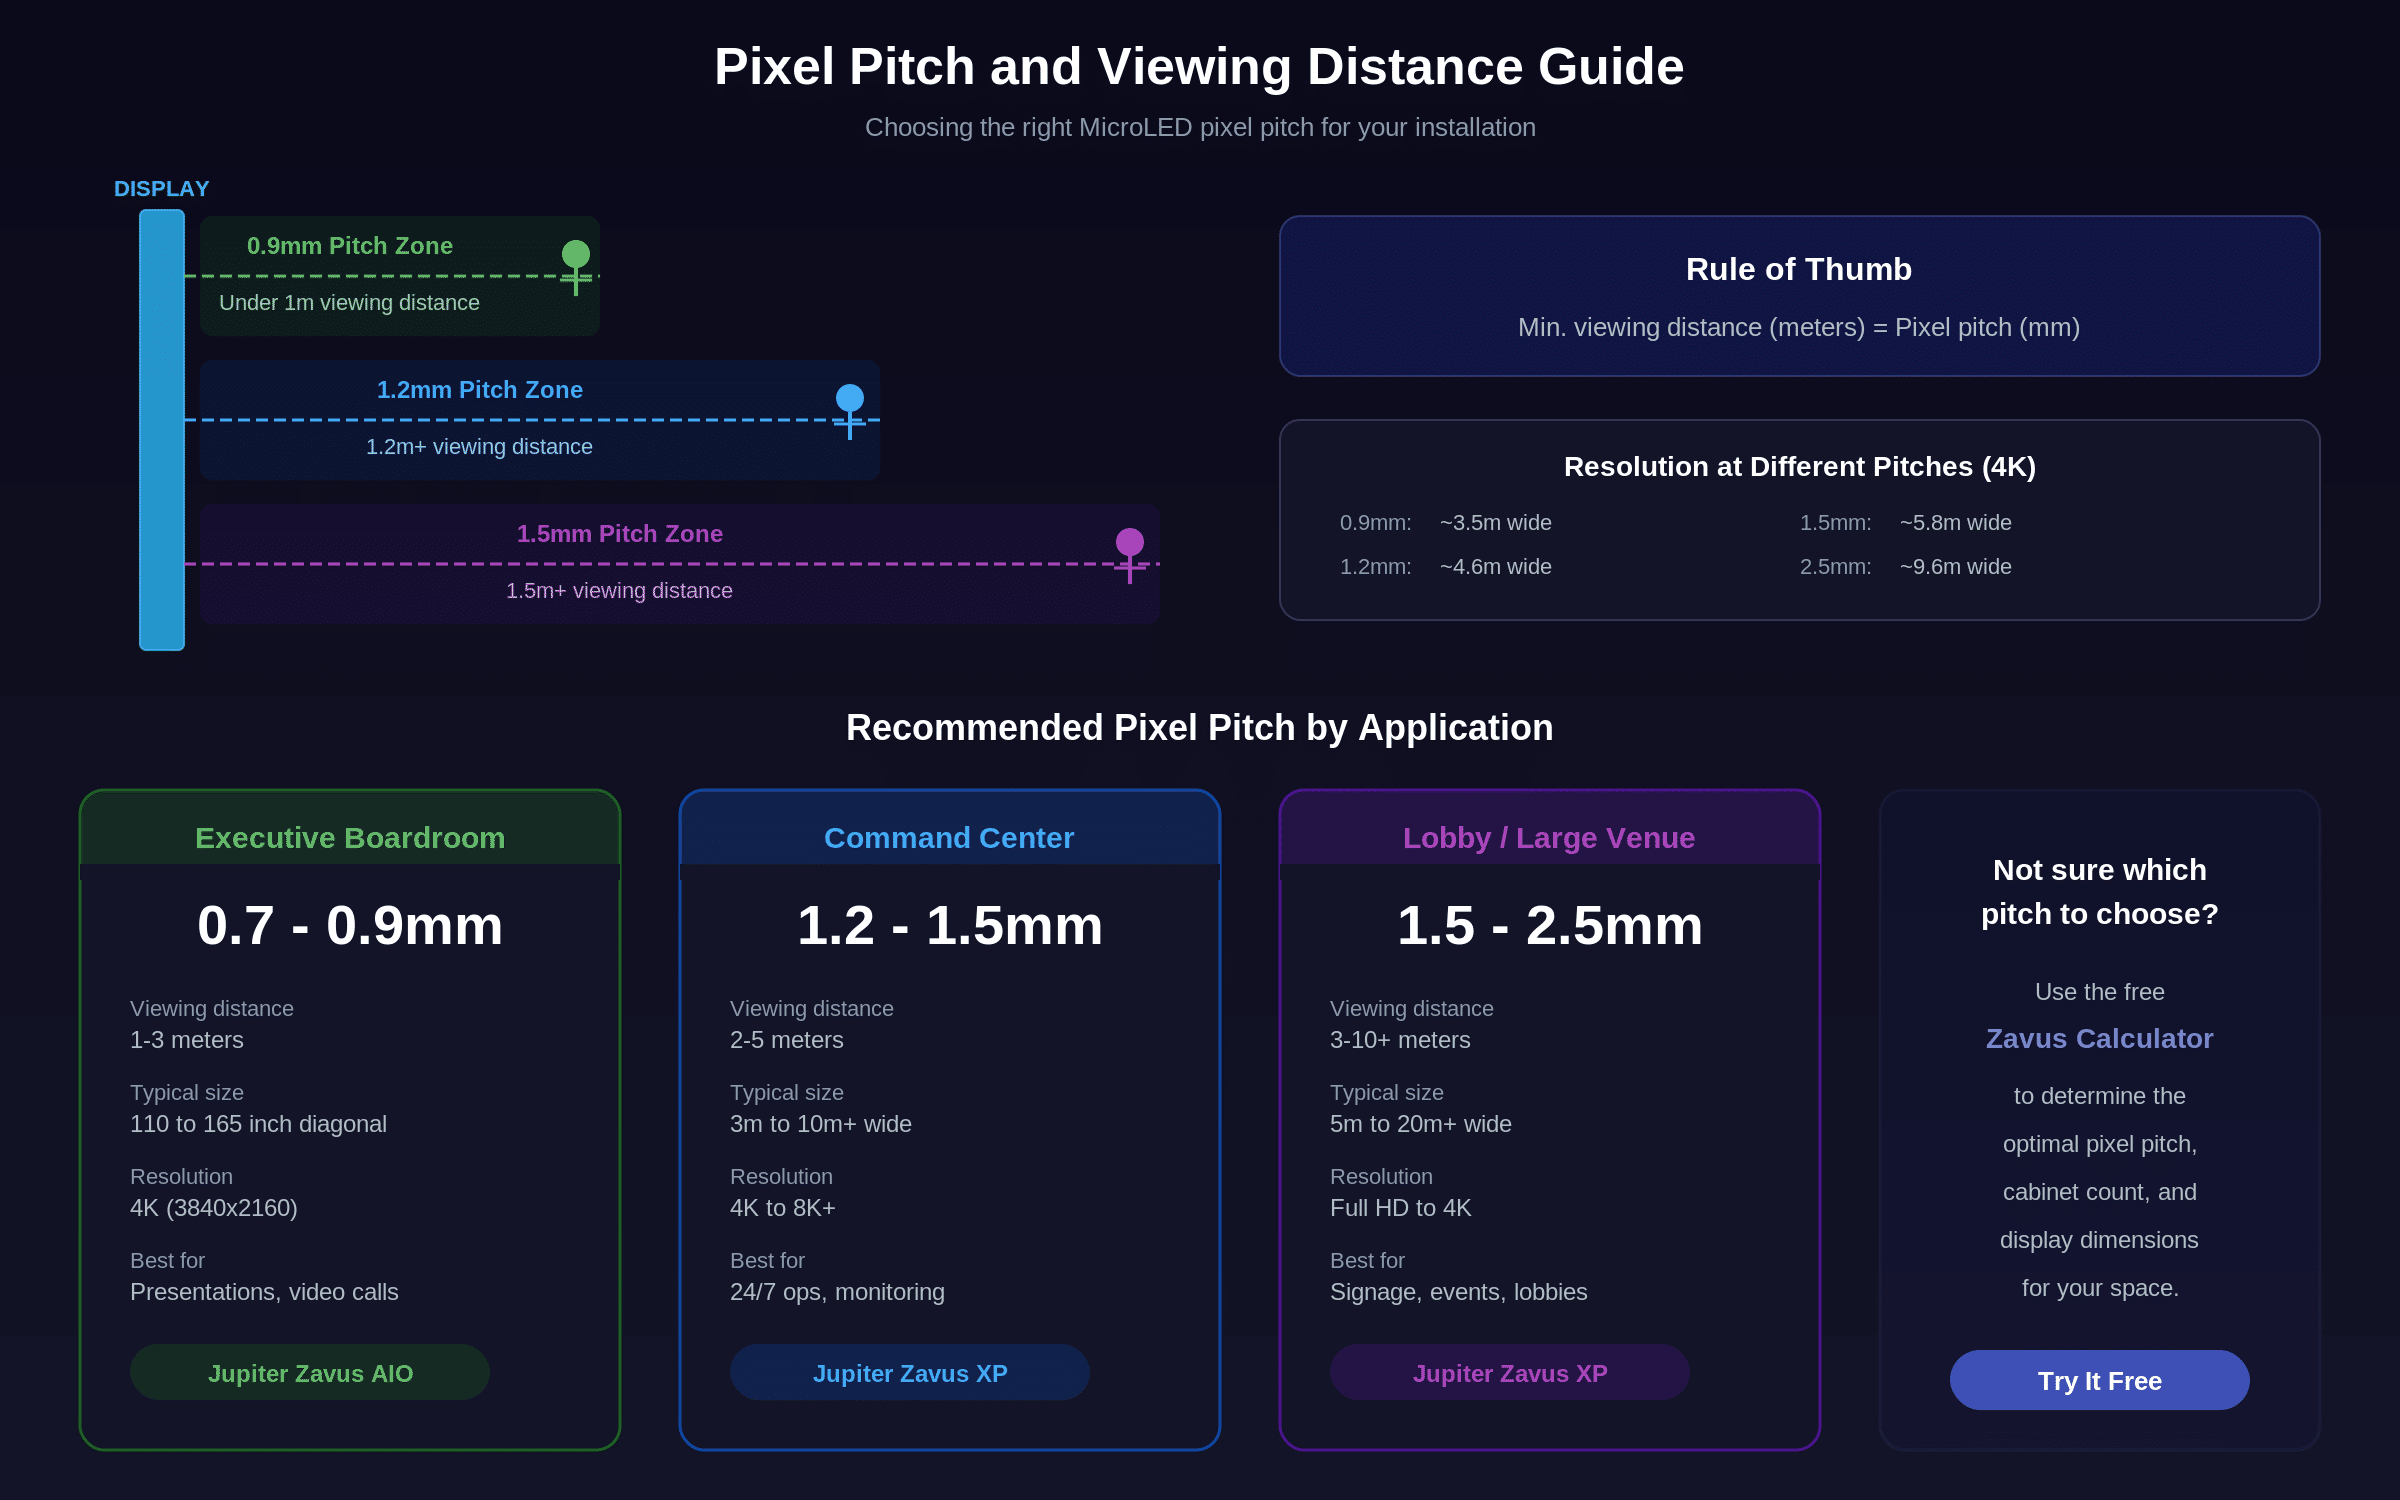Click the Rule of Thumb heading

point(1799,269)
